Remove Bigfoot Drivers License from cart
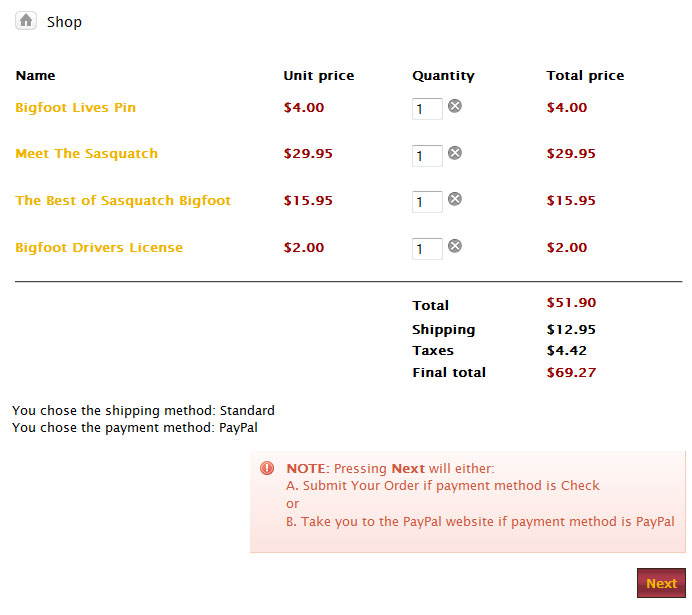692x615 pixels. (x=454, y=246)
